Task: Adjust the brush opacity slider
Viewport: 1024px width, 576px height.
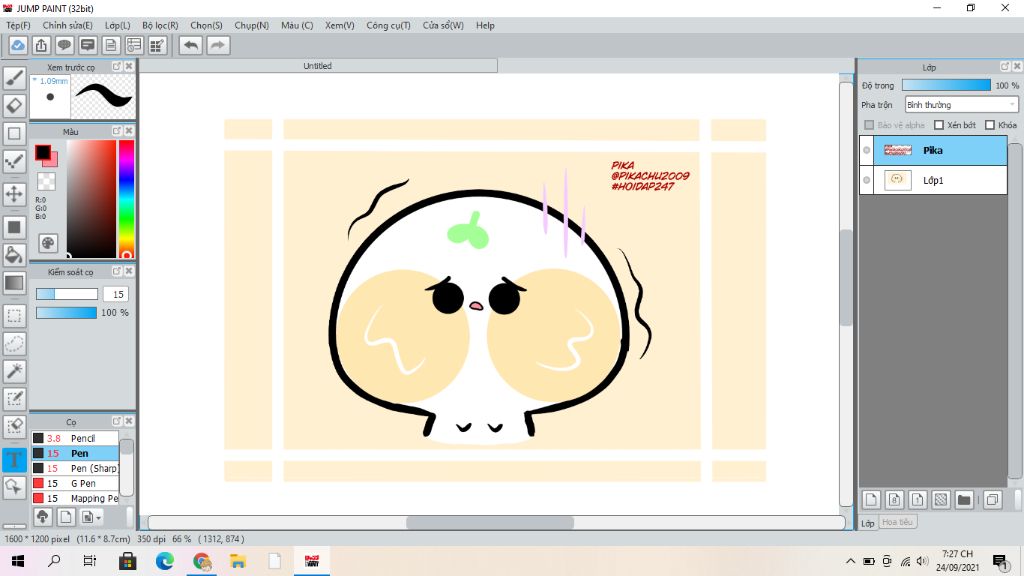Action: click(66, 313)
